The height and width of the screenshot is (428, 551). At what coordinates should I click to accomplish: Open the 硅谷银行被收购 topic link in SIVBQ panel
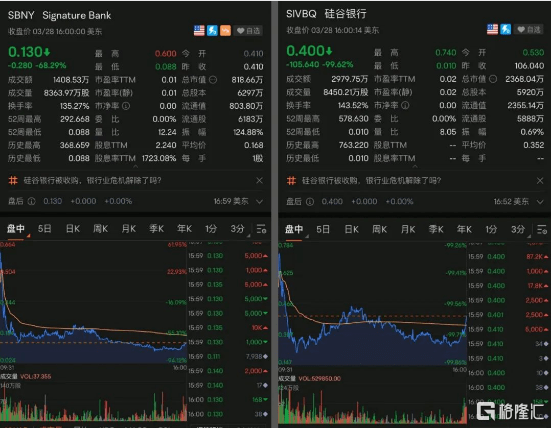click(x=371, y=181)
